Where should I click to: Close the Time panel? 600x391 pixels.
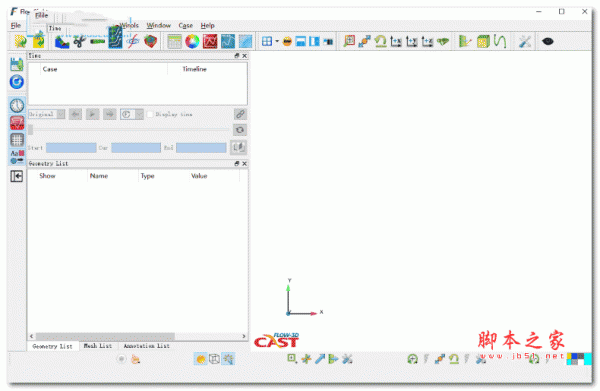pyautogui.click(x=245, y=55)
